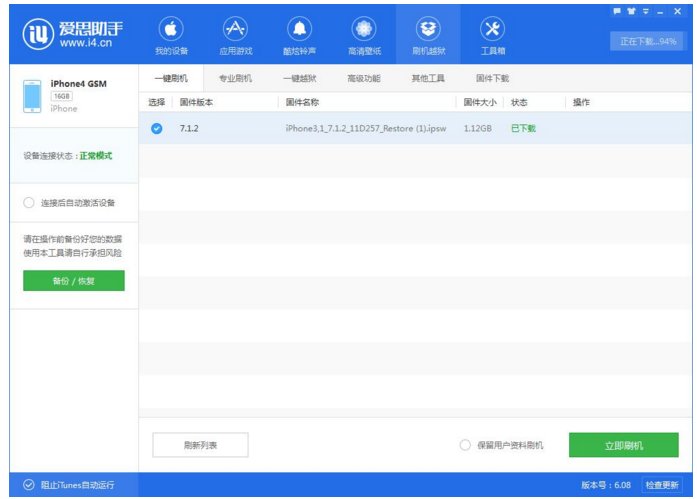Image resolution: width=697 pixels, height=499 pixels.
Task: Close the 爱思助手 window
Action: click(x=677, y=11)
